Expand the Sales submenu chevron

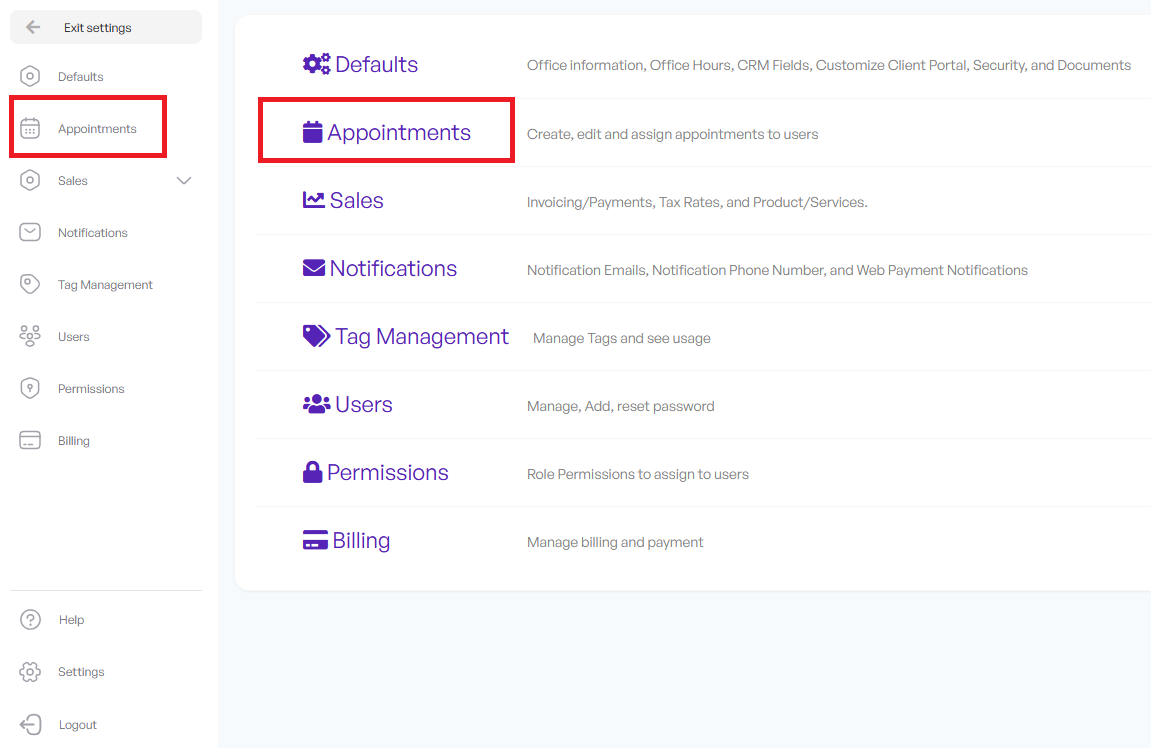click(x=184, y=181)
